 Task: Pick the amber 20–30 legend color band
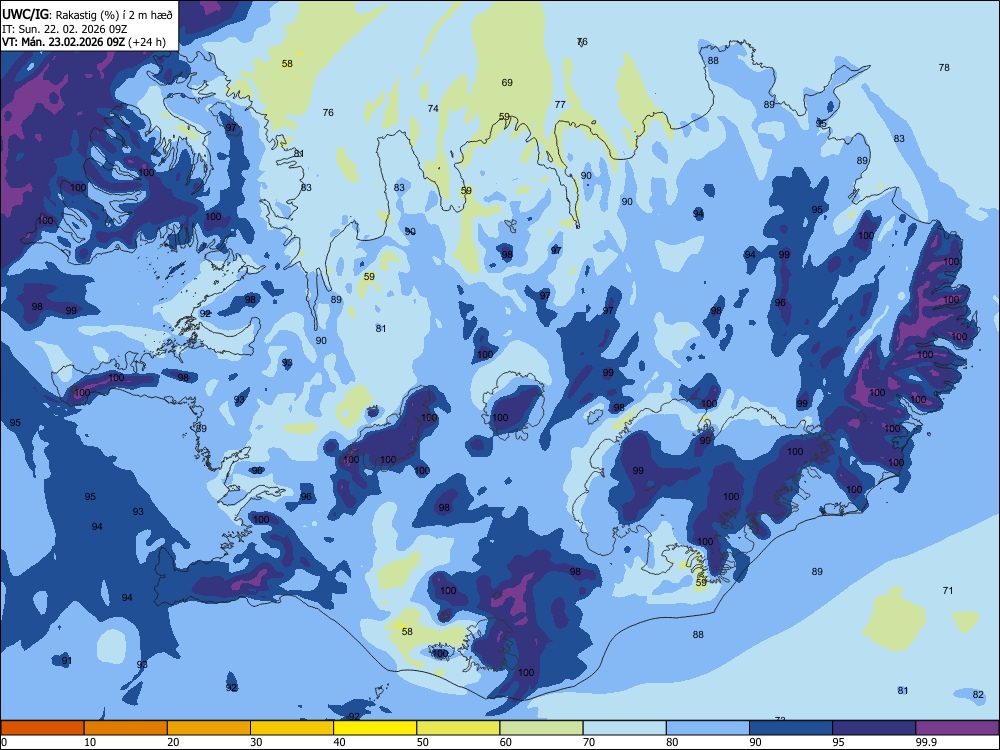click(x=209, y=728)
